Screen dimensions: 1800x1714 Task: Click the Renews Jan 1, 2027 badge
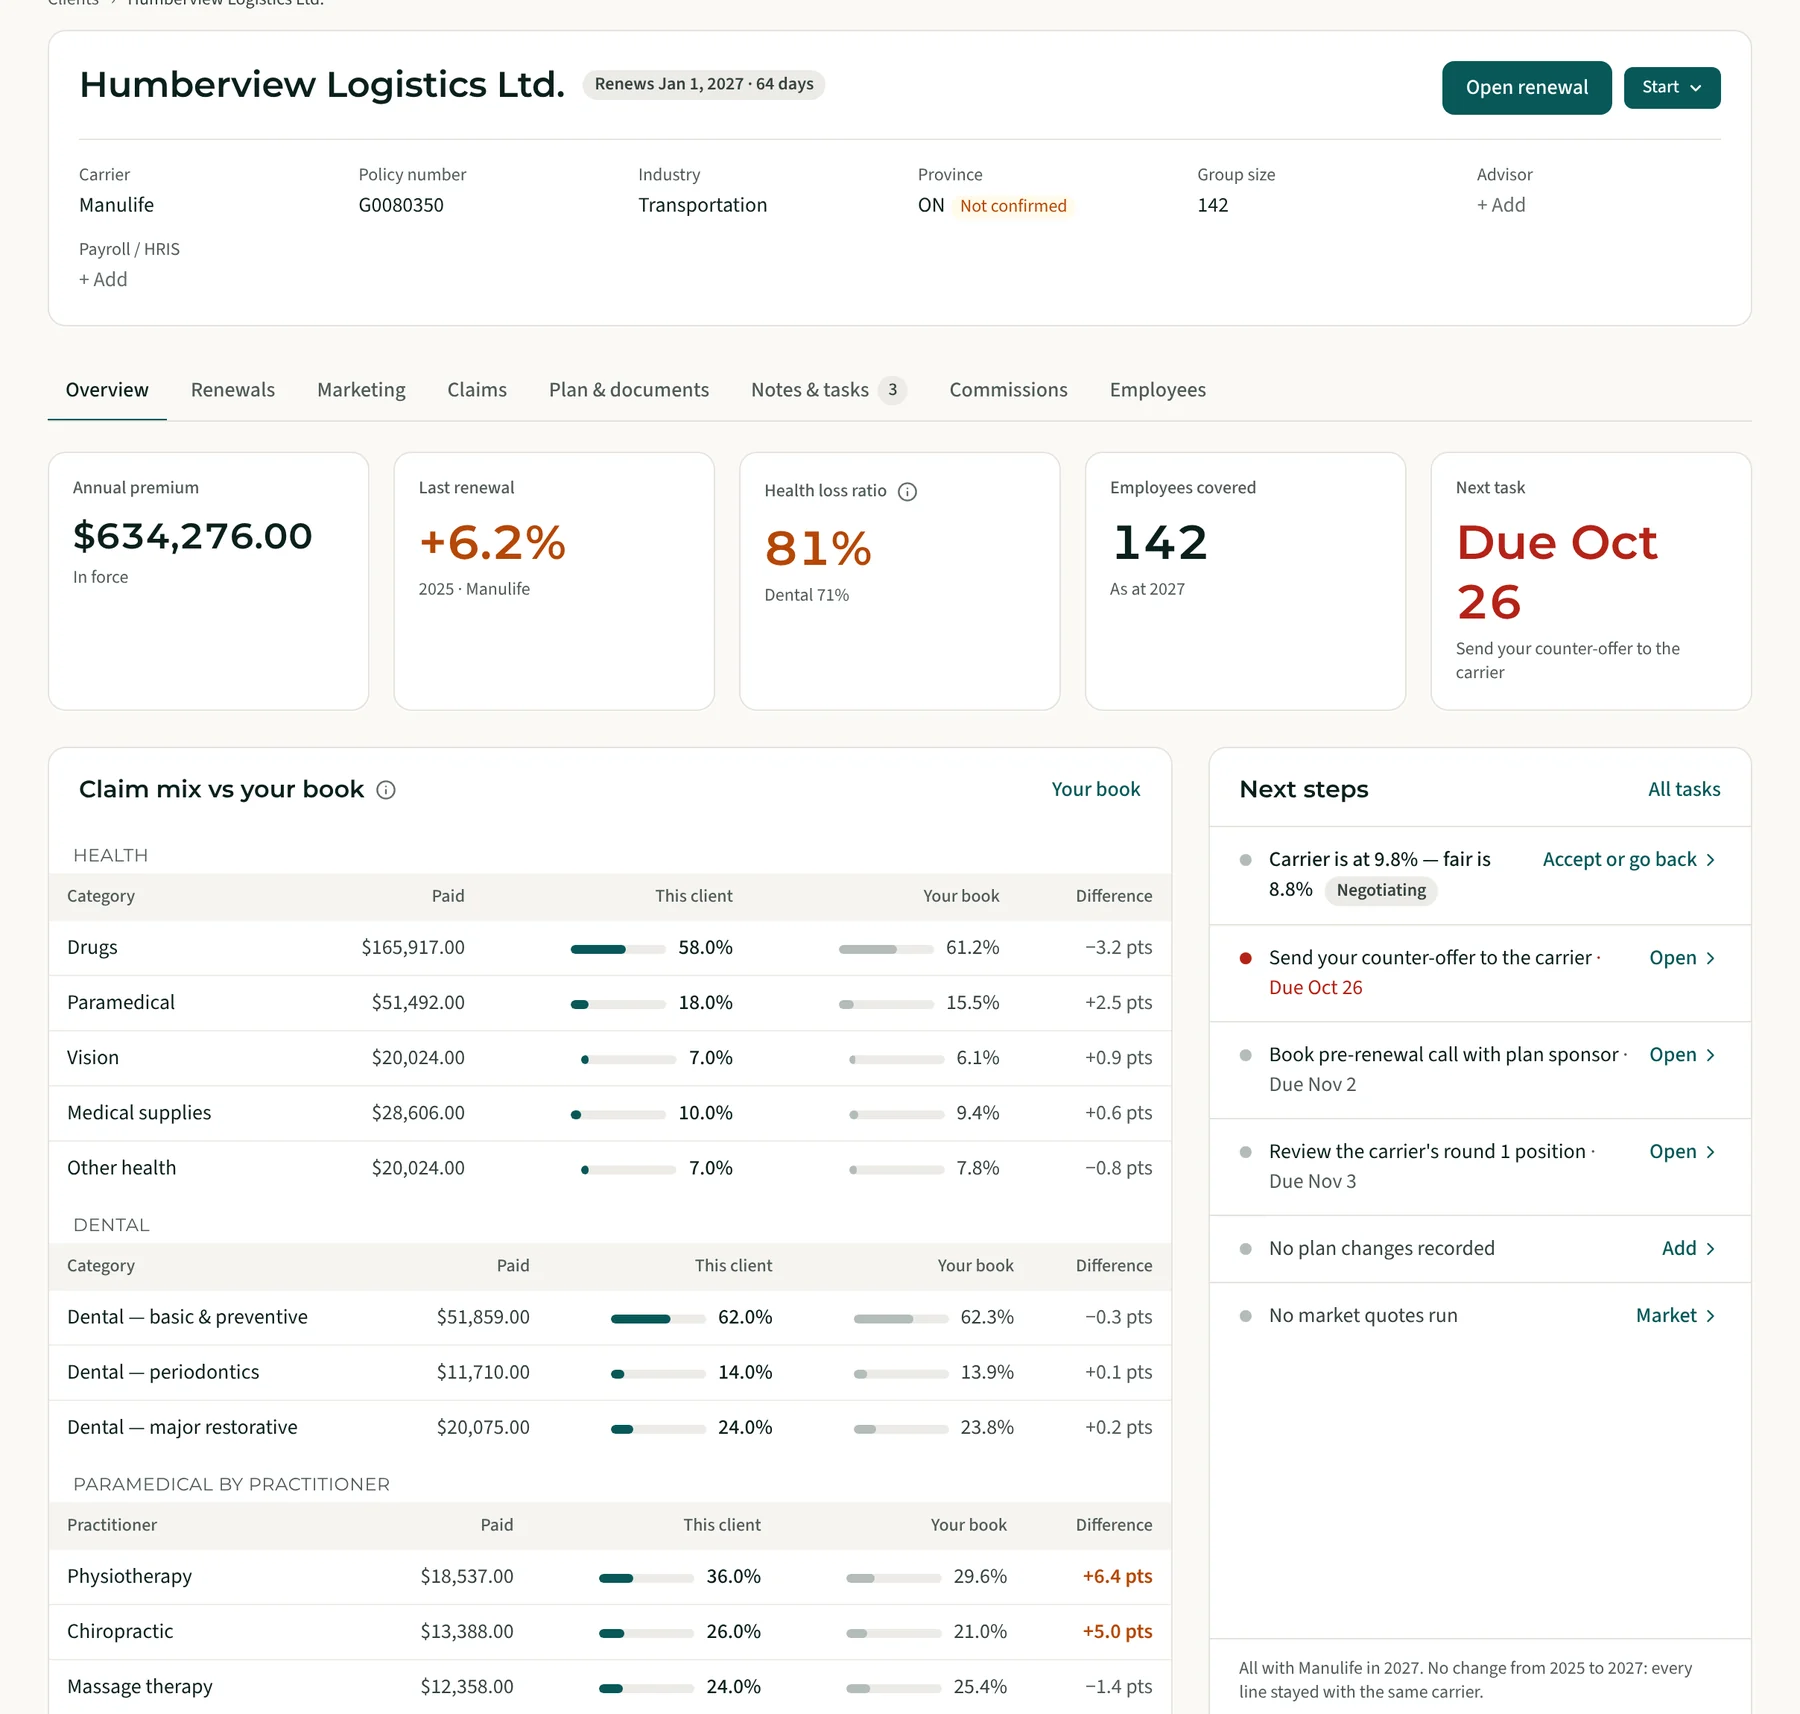coord(704,84)
